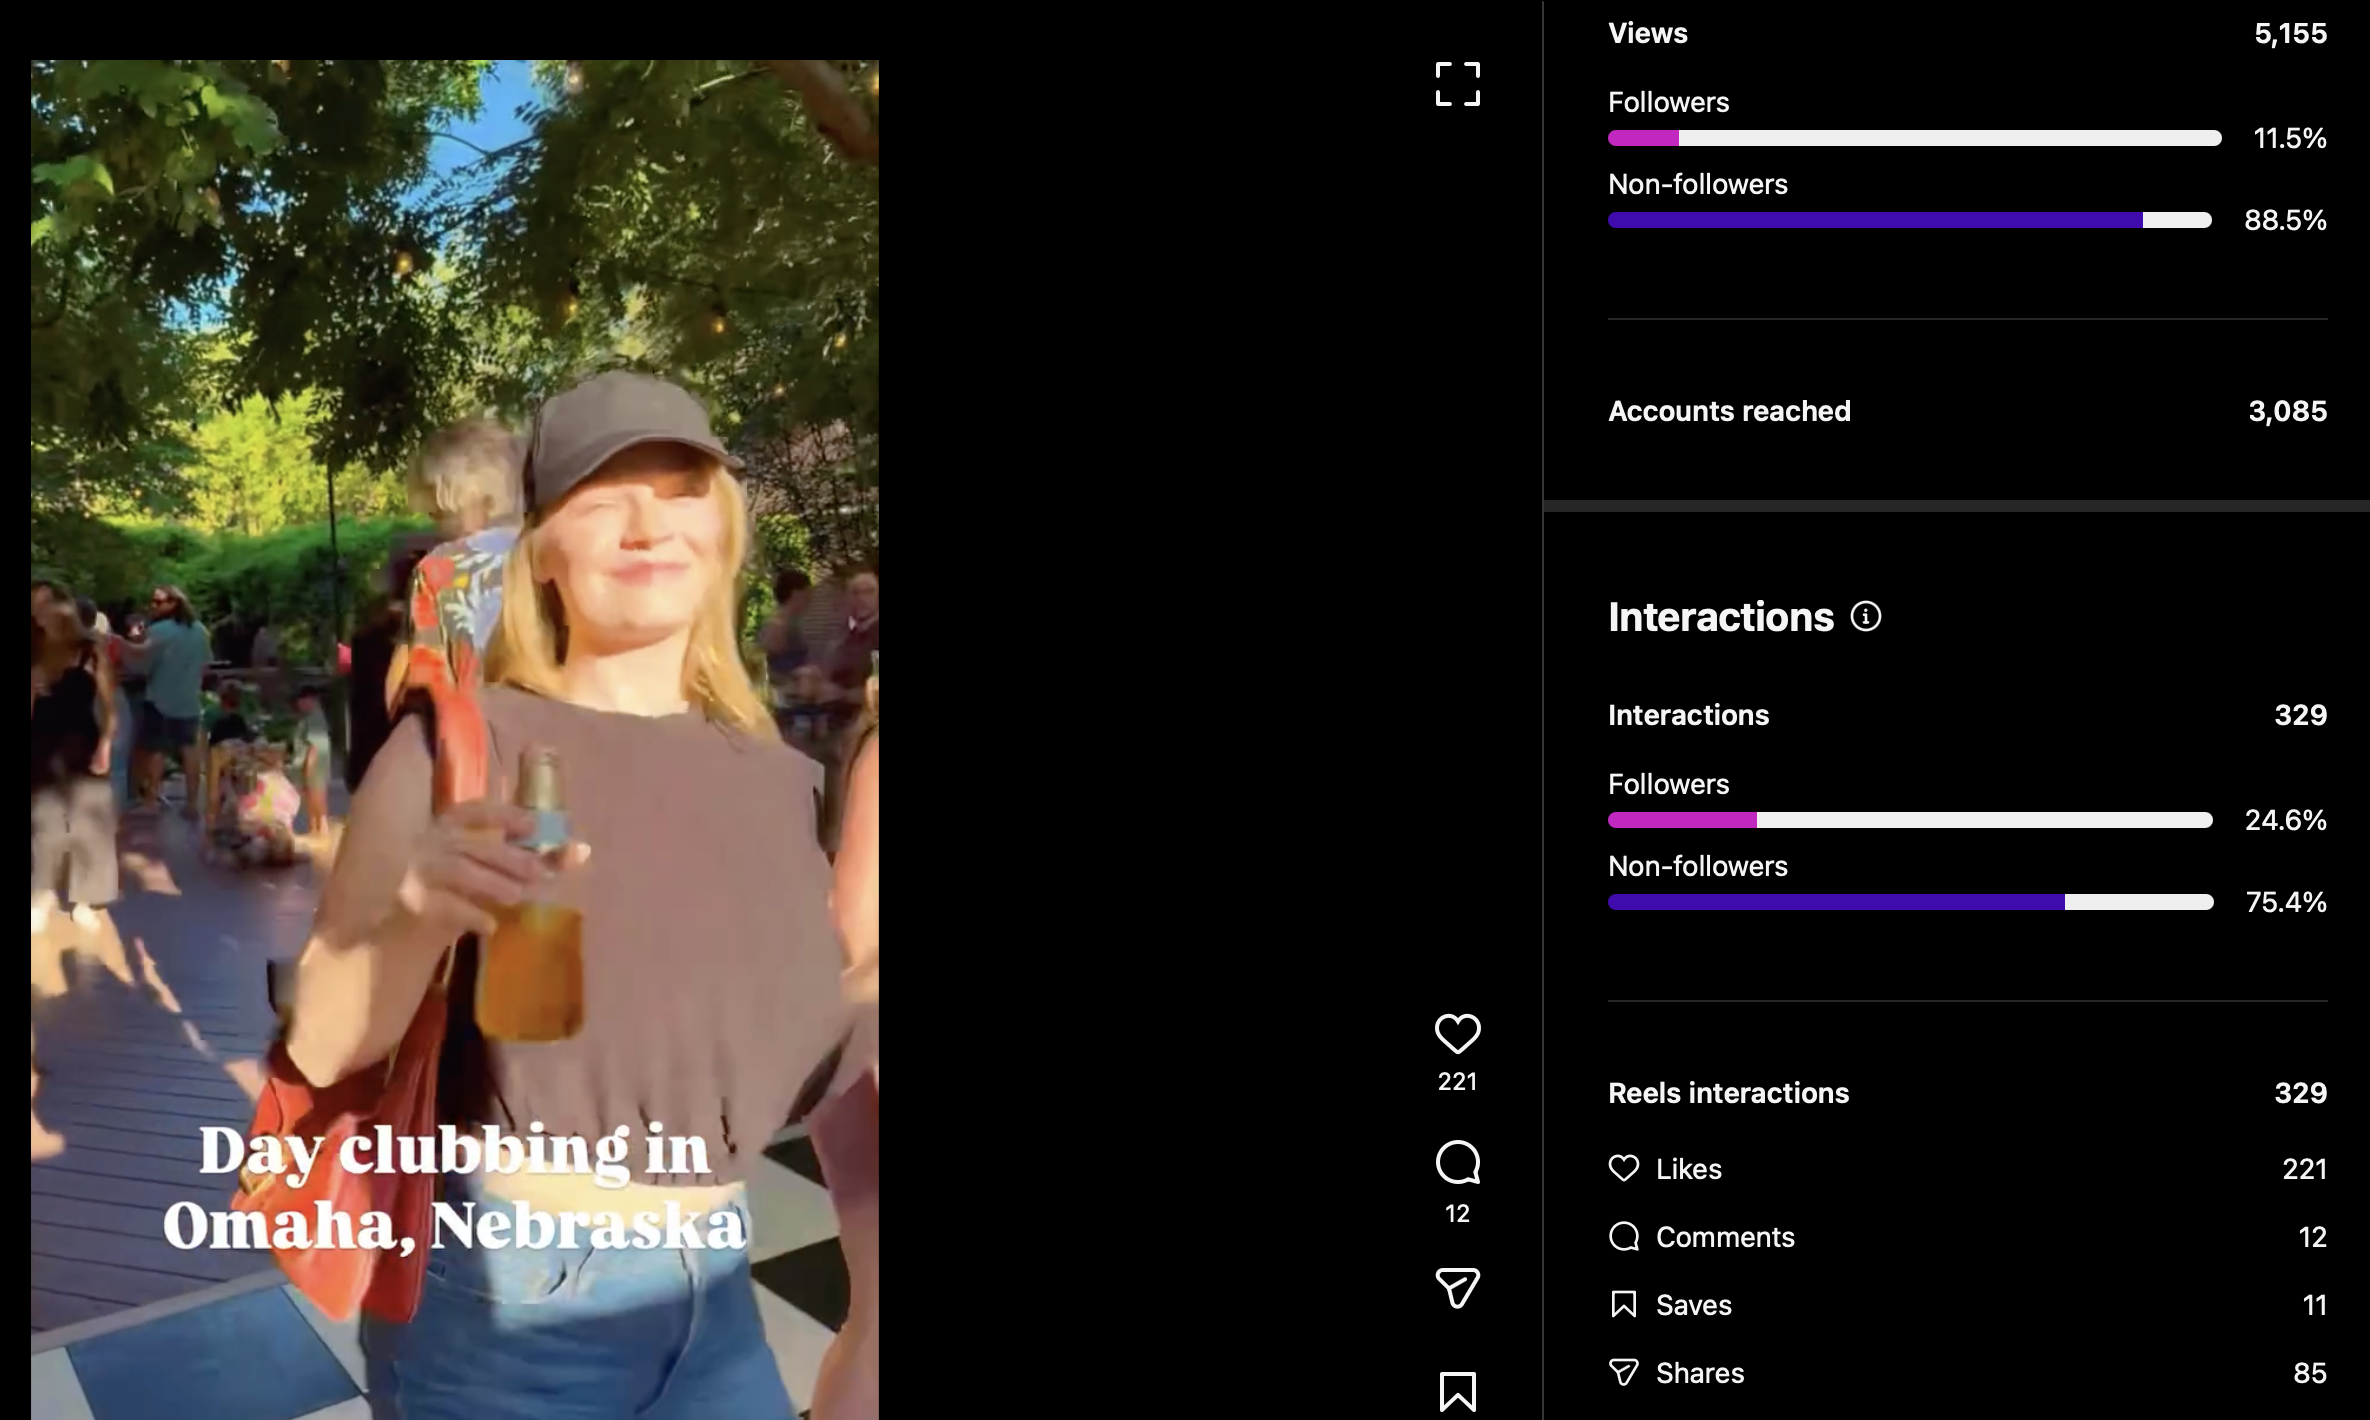The image size is (2370, 1420).
Task: Click the Accounts reached row
Action: click(x=1729, y=411)
